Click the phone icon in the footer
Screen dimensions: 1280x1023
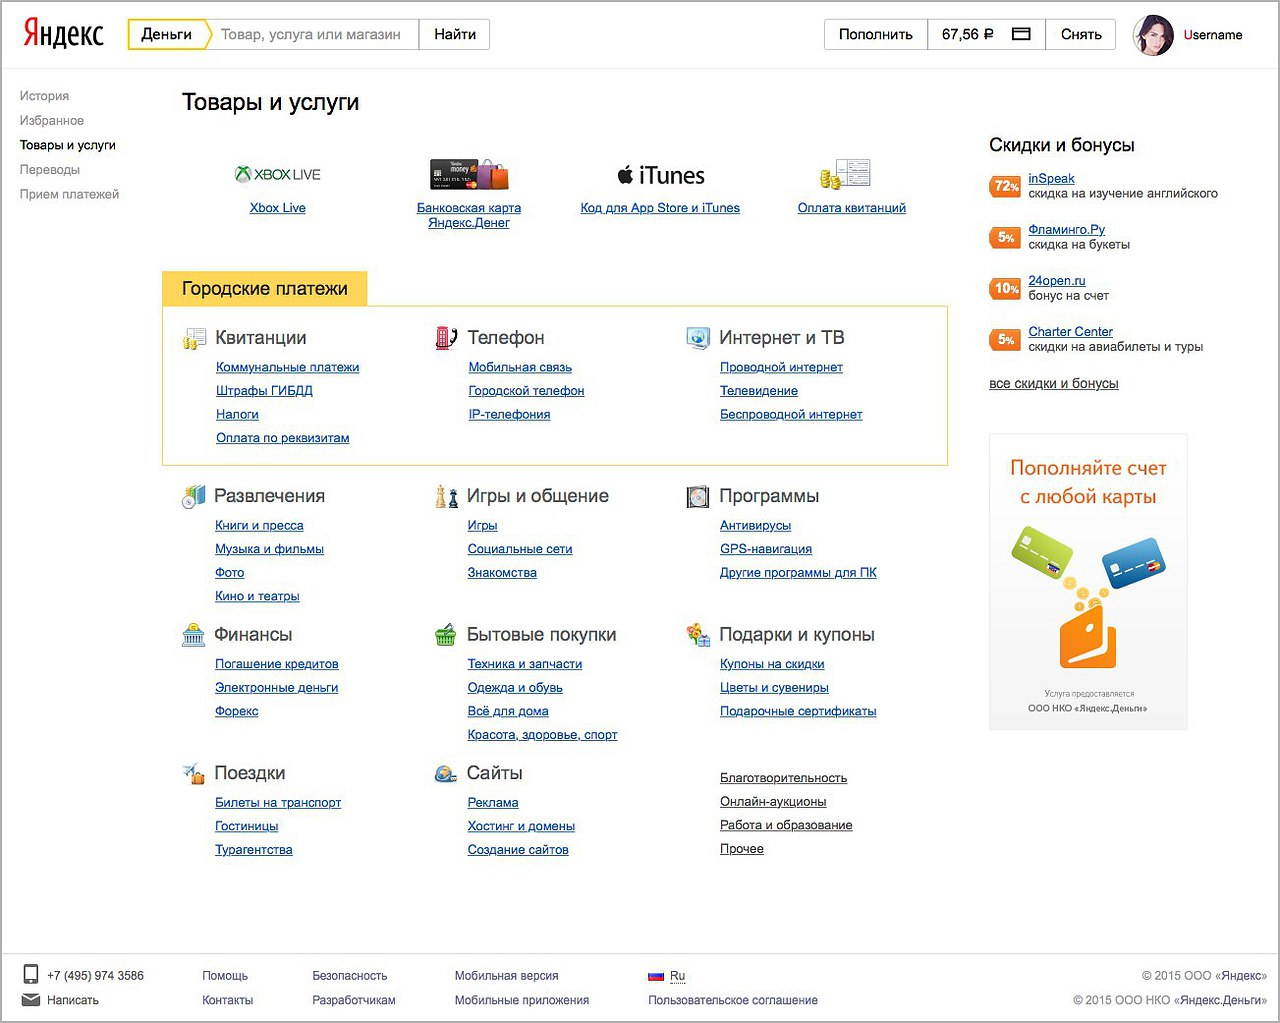click(x=31, y=975)
